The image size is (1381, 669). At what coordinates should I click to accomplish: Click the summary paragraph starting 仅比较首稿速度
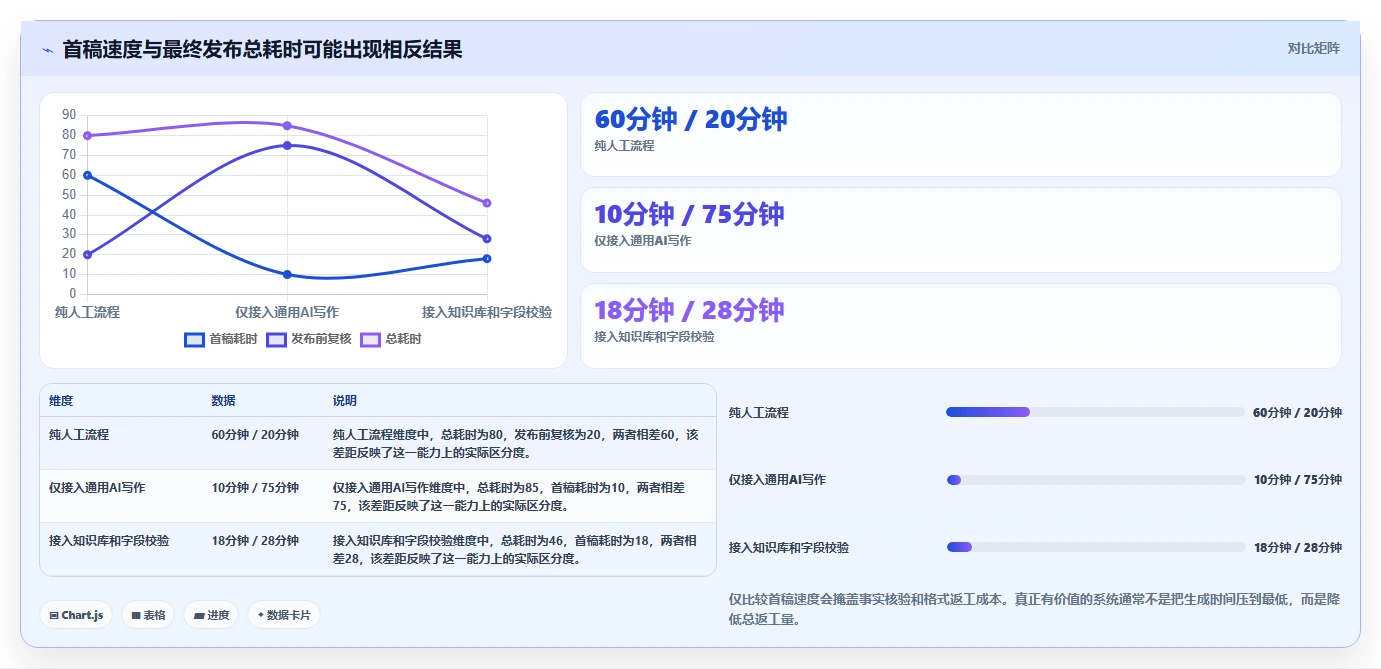pos(1035,609)
